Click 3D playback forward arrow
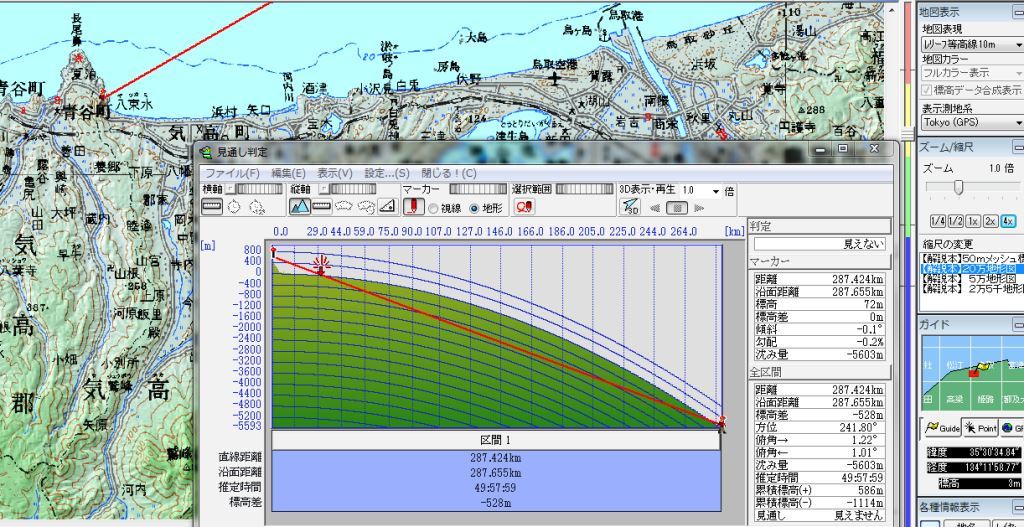 point(699,208)
